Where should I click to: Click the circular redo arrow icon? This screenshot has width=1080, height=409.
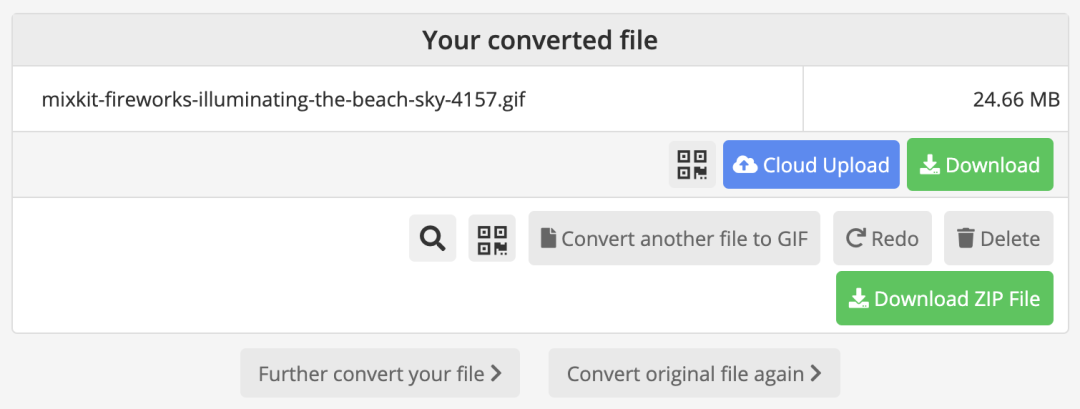[x=855, y=239]
